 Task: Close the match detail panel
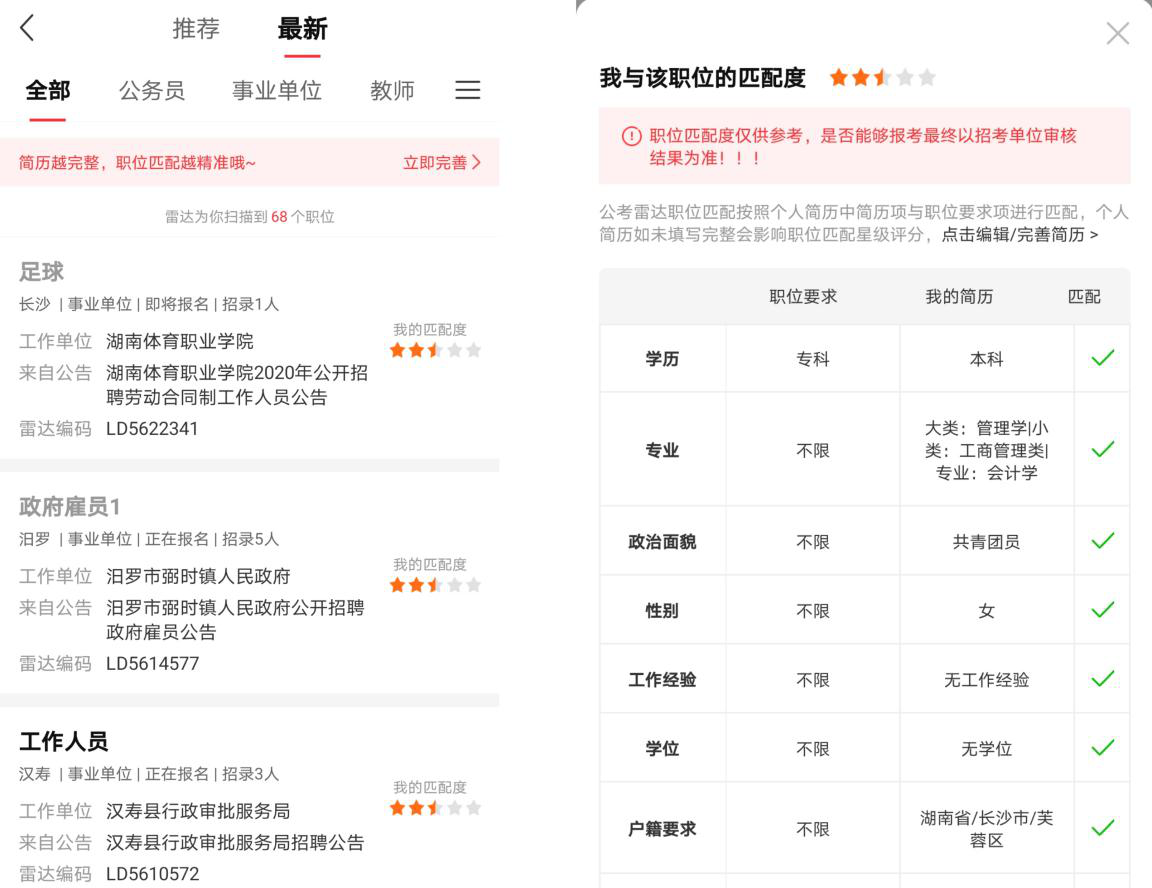click(x=1117, y=33)
